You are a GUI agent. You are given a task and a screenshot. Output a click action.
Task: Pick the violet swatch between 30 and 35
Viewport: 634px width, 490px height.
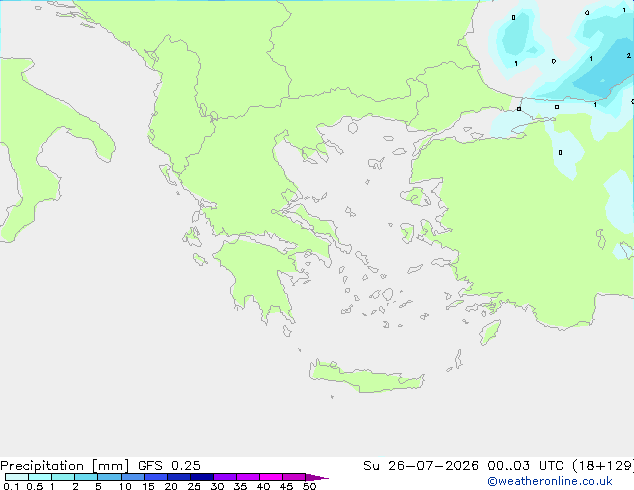[224, 477]
